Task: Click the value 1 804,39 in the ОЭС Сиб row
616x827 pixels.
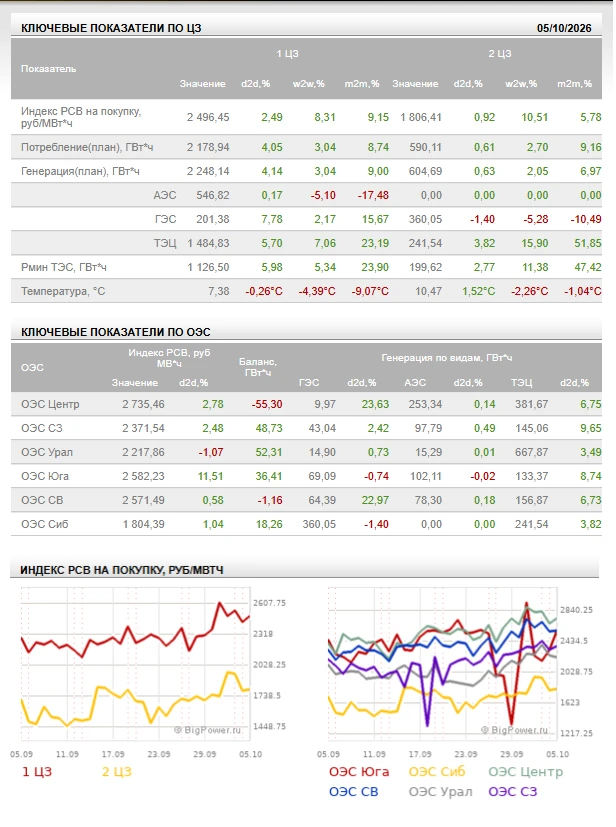Action: tap(143, 524)
